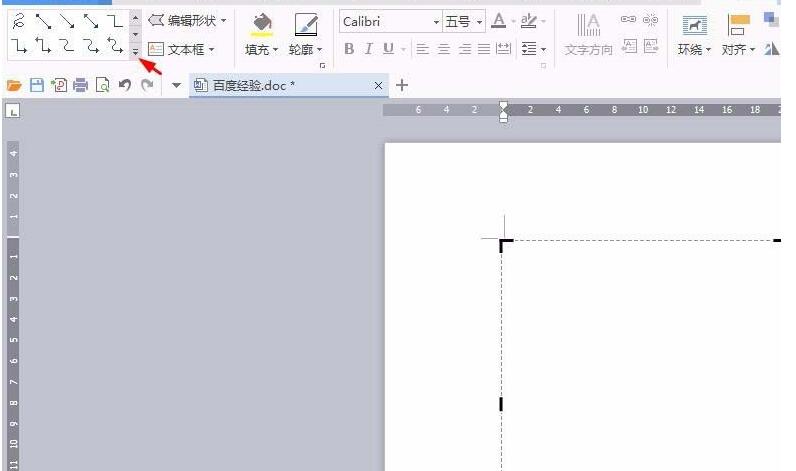This screenshot has width=796, height=471.
Task: Toggle italic formatting
Action: pos(369,49)
